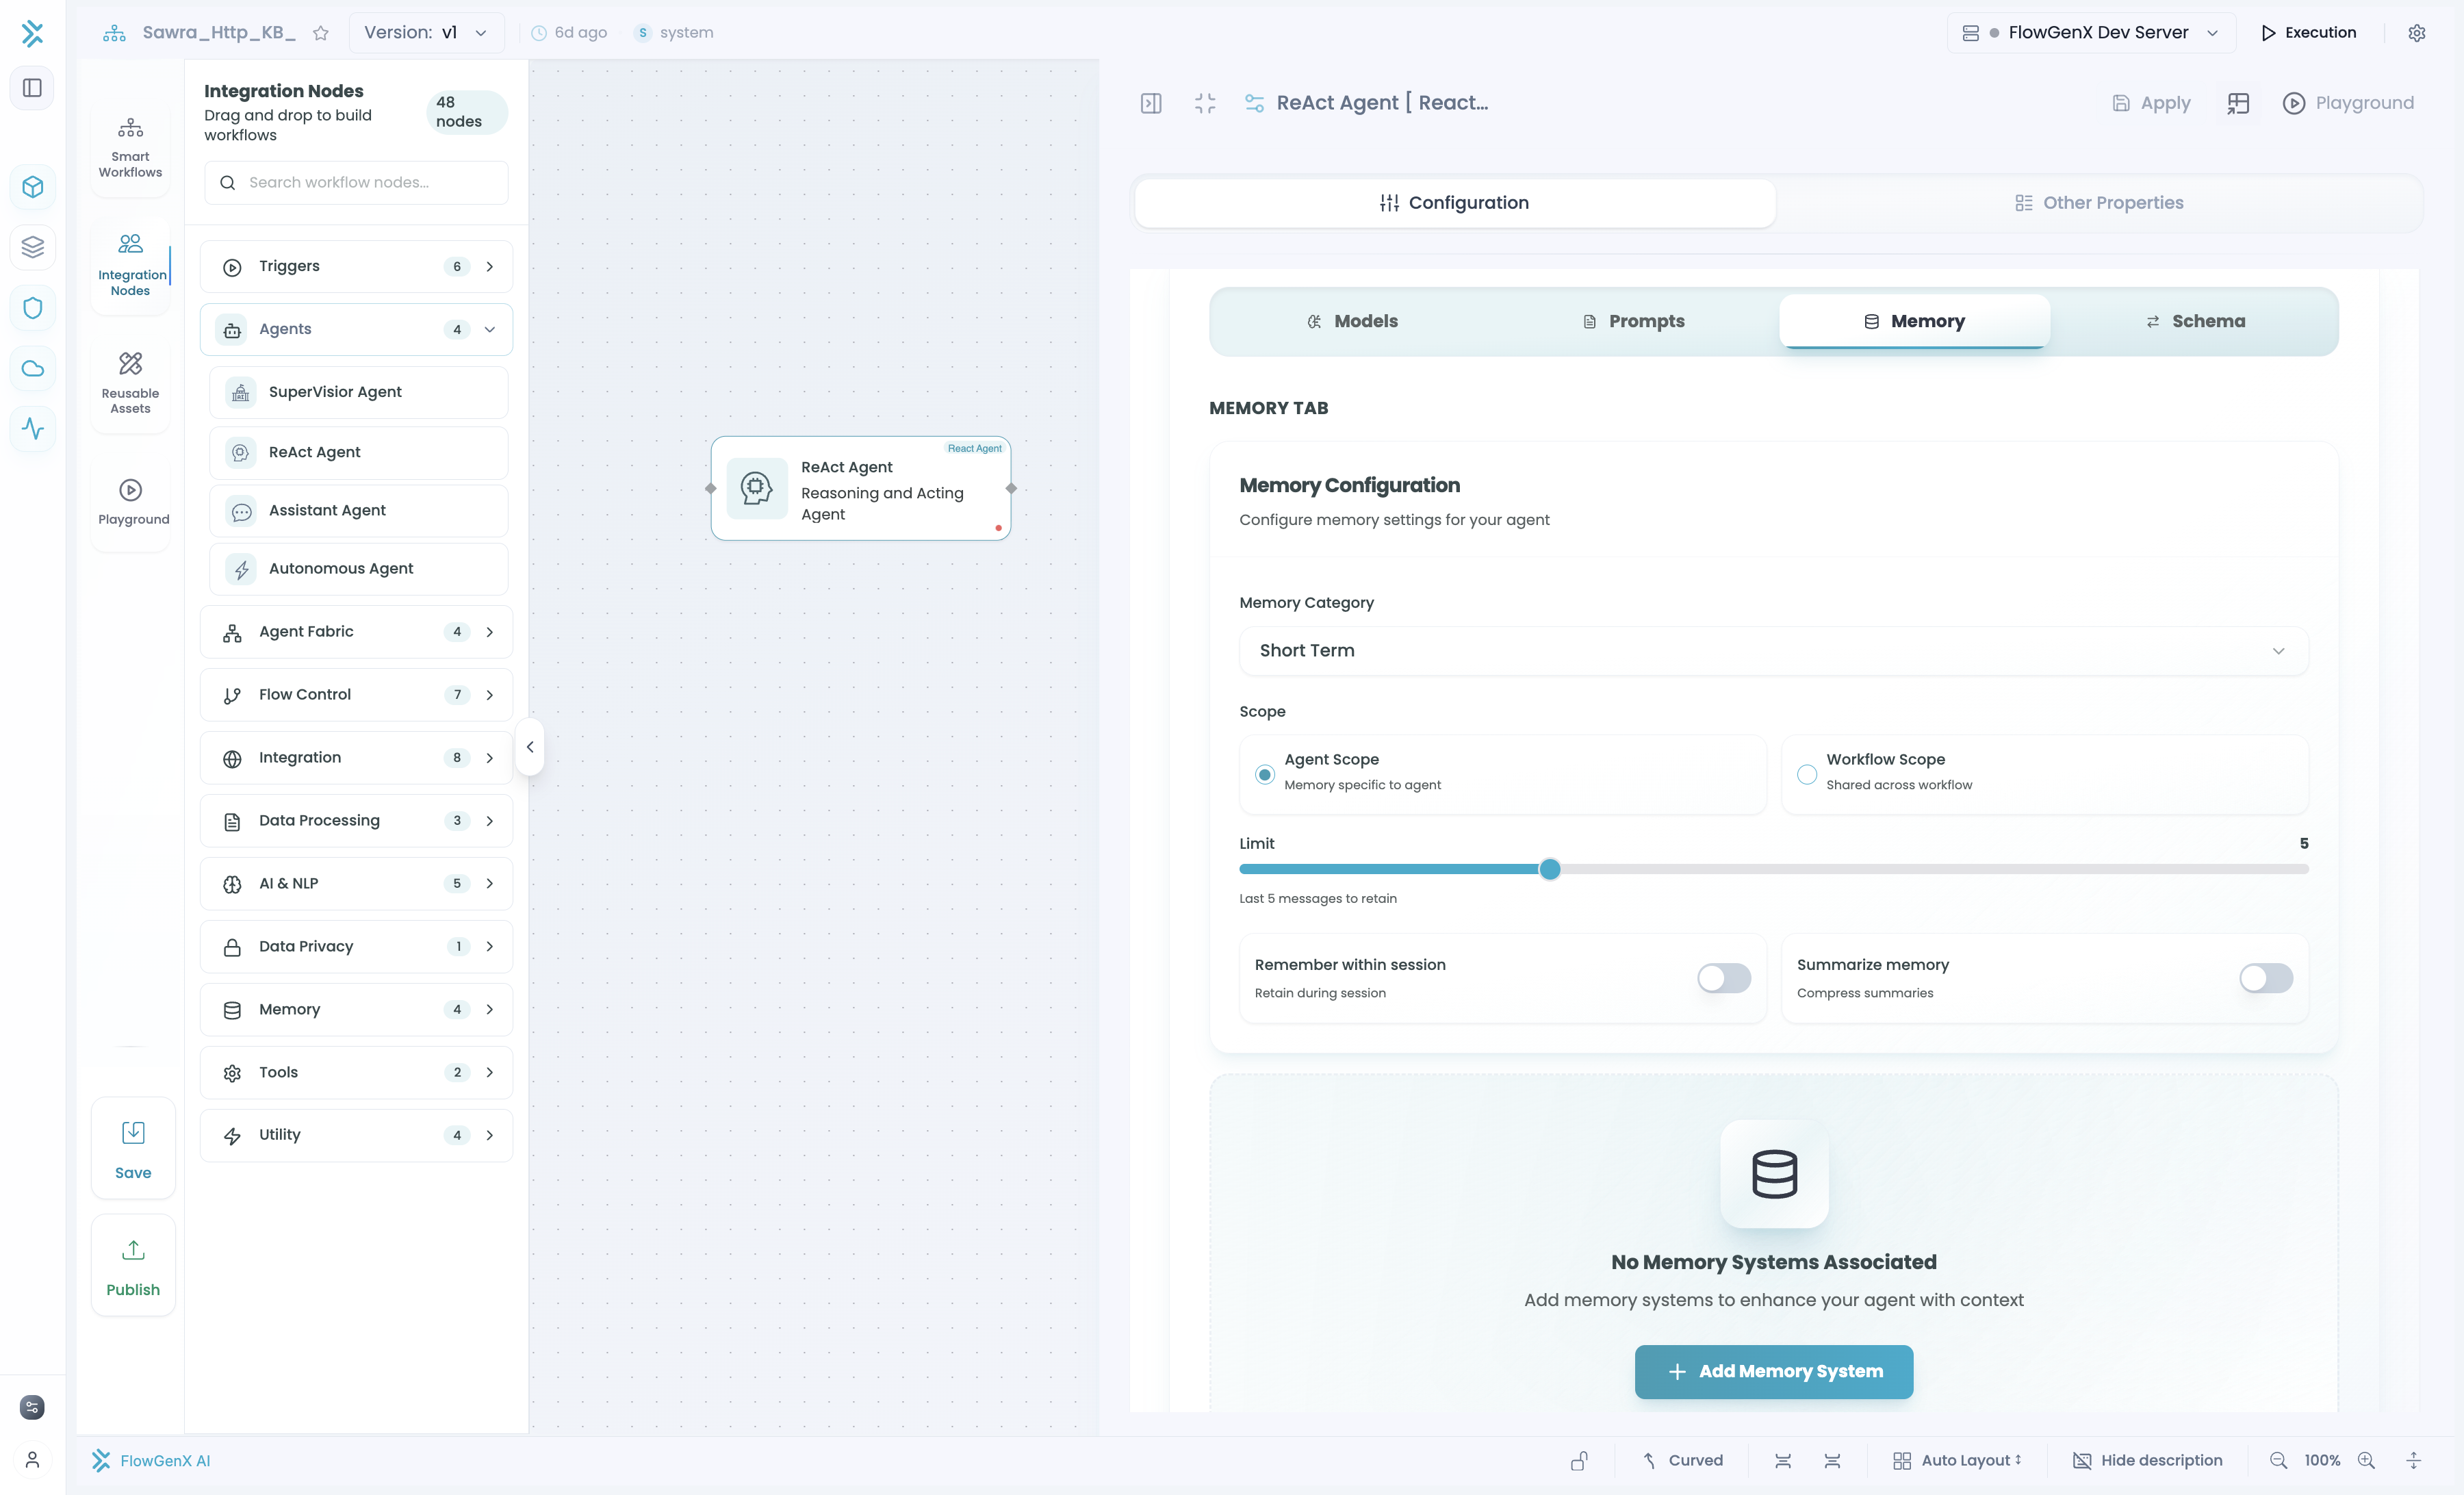Click the Save icon in sidebar
This screenshot has height=1495, width=2464.
[133, 1132]
